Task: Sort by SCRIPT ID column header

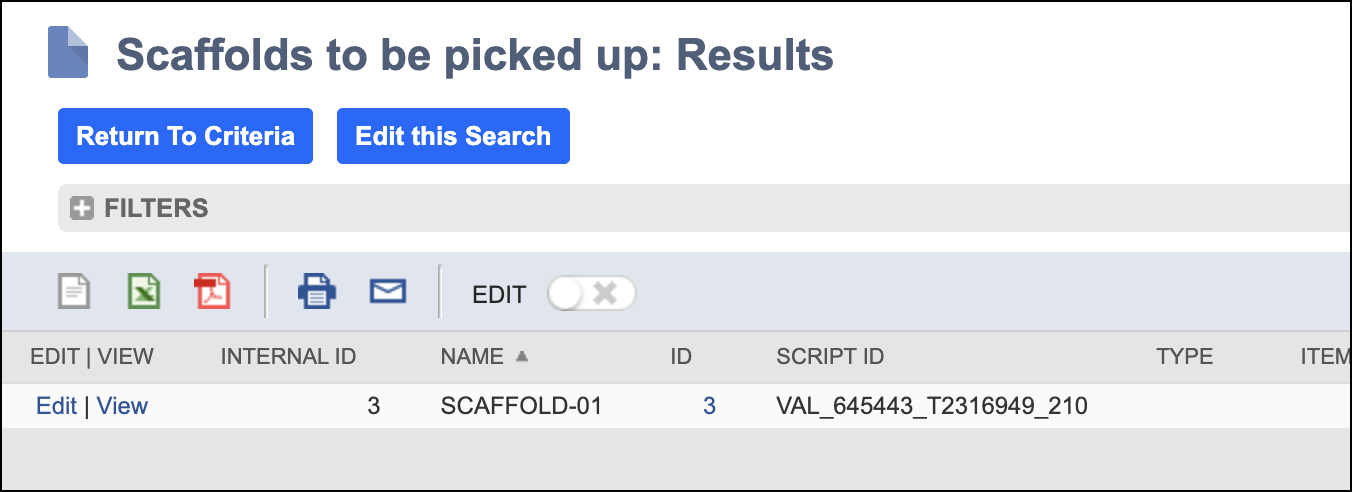Action: click(x=830, y=357)
